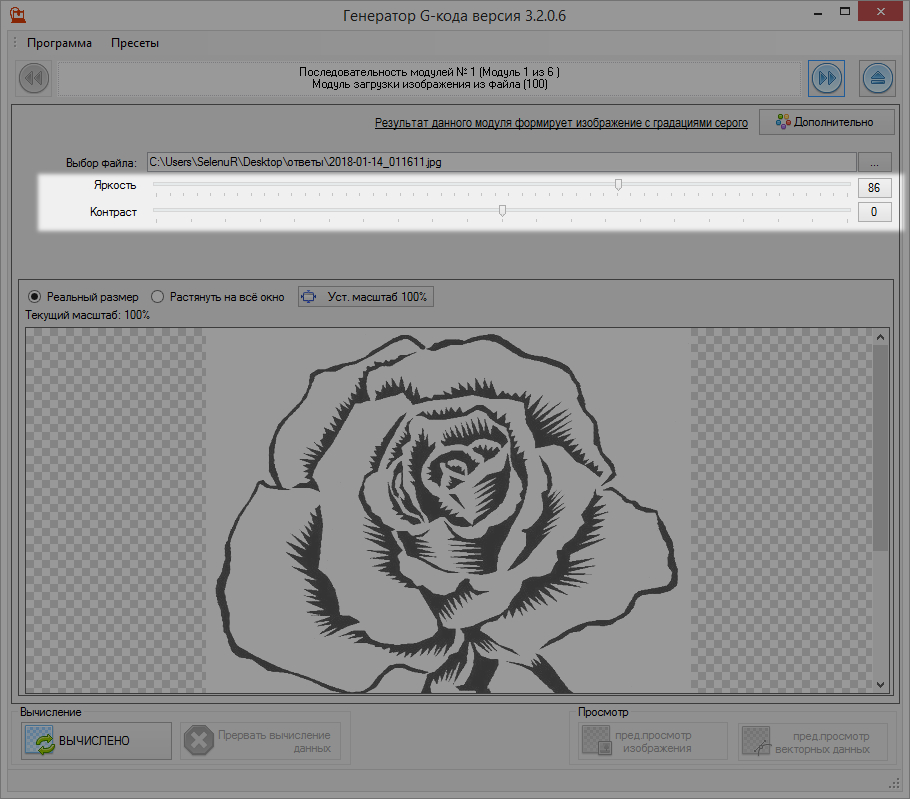Viewport: 910px width, 799px height.
Task: Adjust the Контраст slider thumb
Action: point(503,211)
